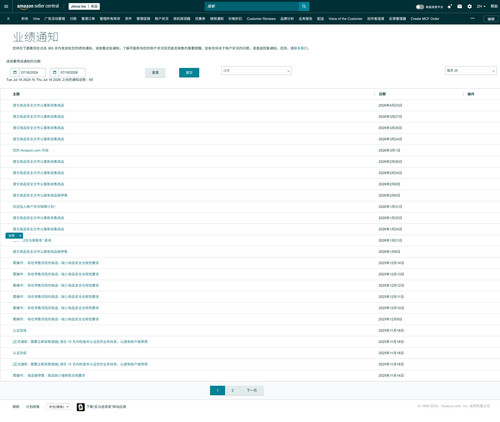Click the Help item in the header
Image resolution: width=500 pixels, height=422 pixels.
(x=494, y=6)
